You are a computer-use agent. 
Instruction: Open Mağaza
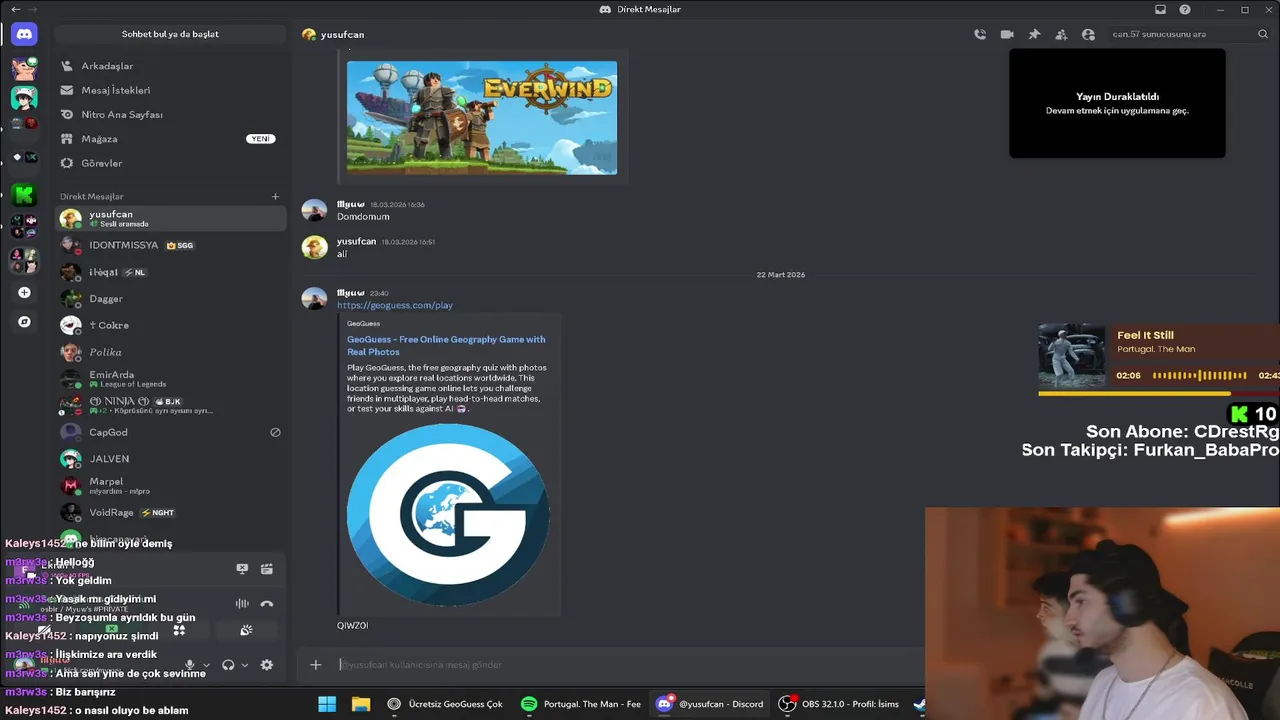tap(170, 139)
